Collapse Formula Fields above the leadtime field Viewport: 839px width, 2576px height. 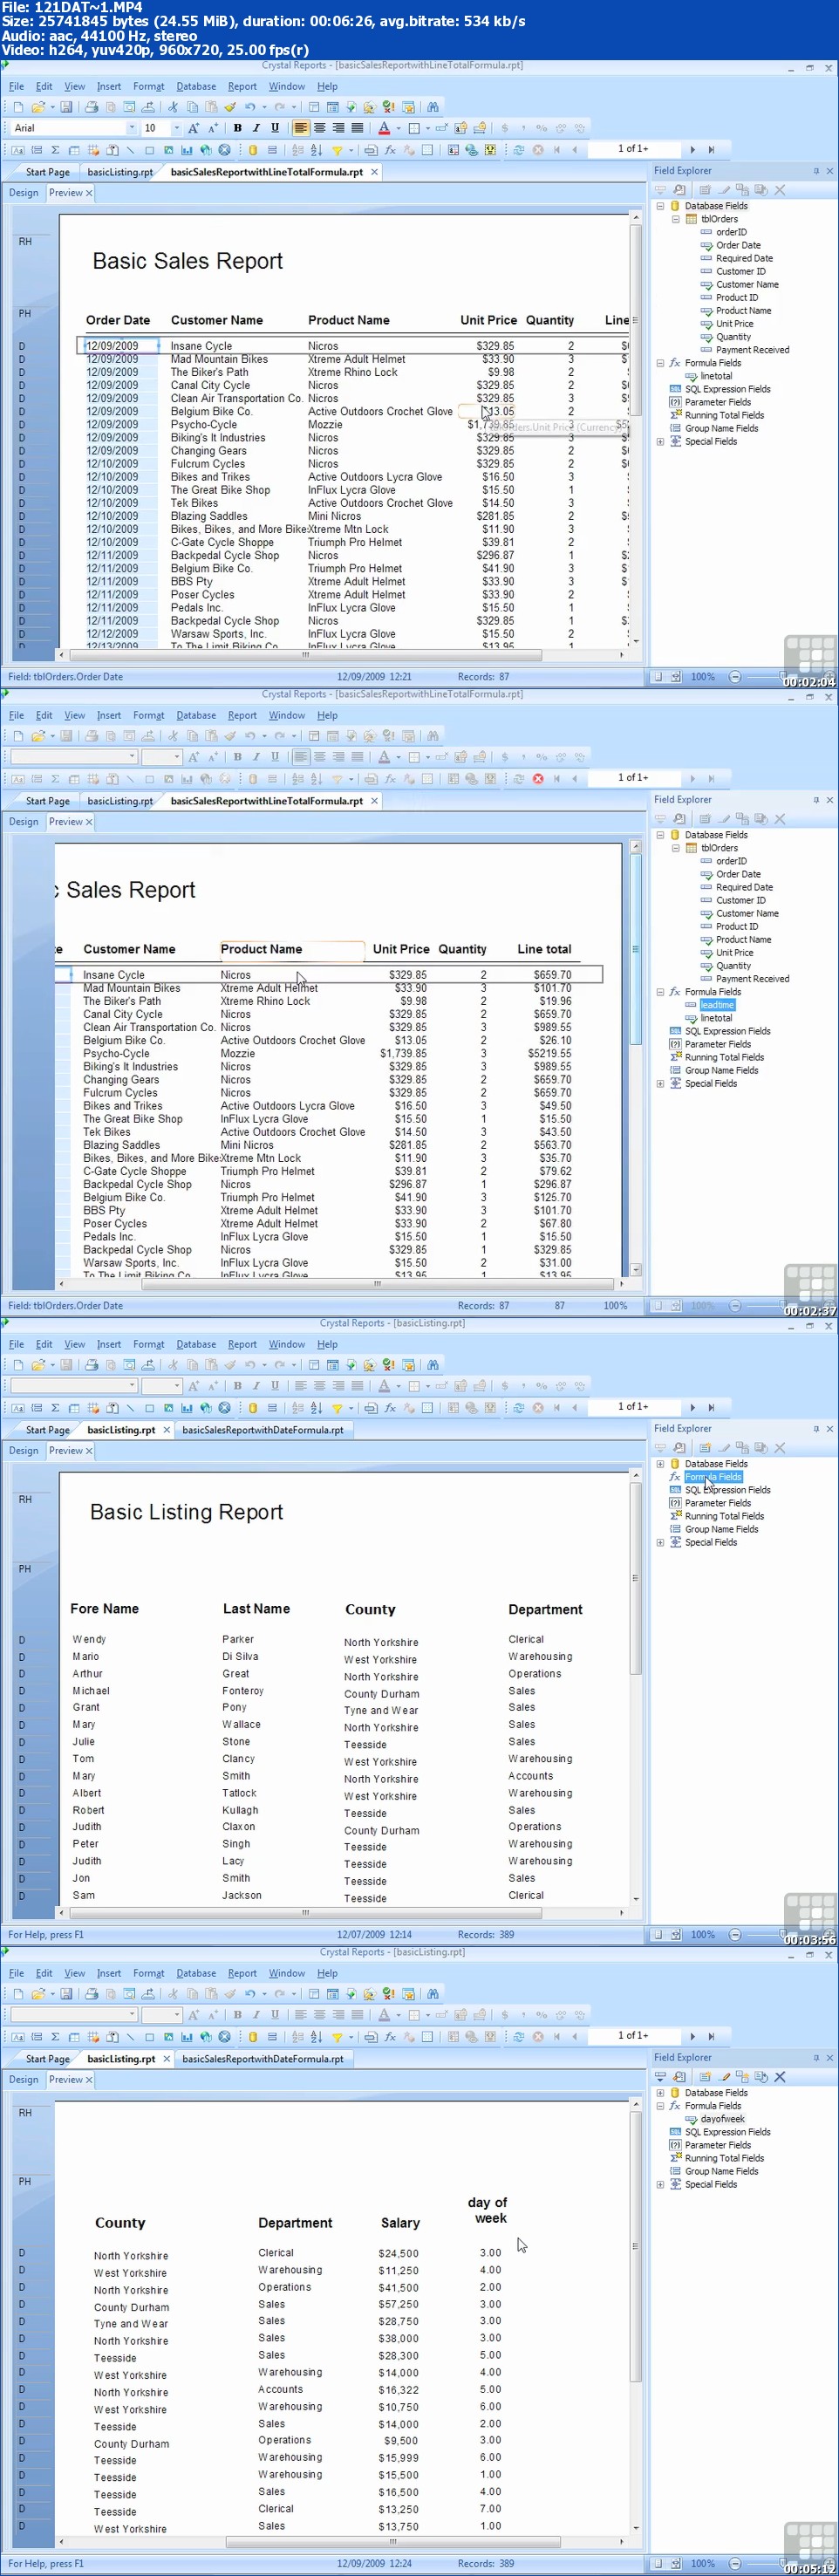tap(660, 992)
